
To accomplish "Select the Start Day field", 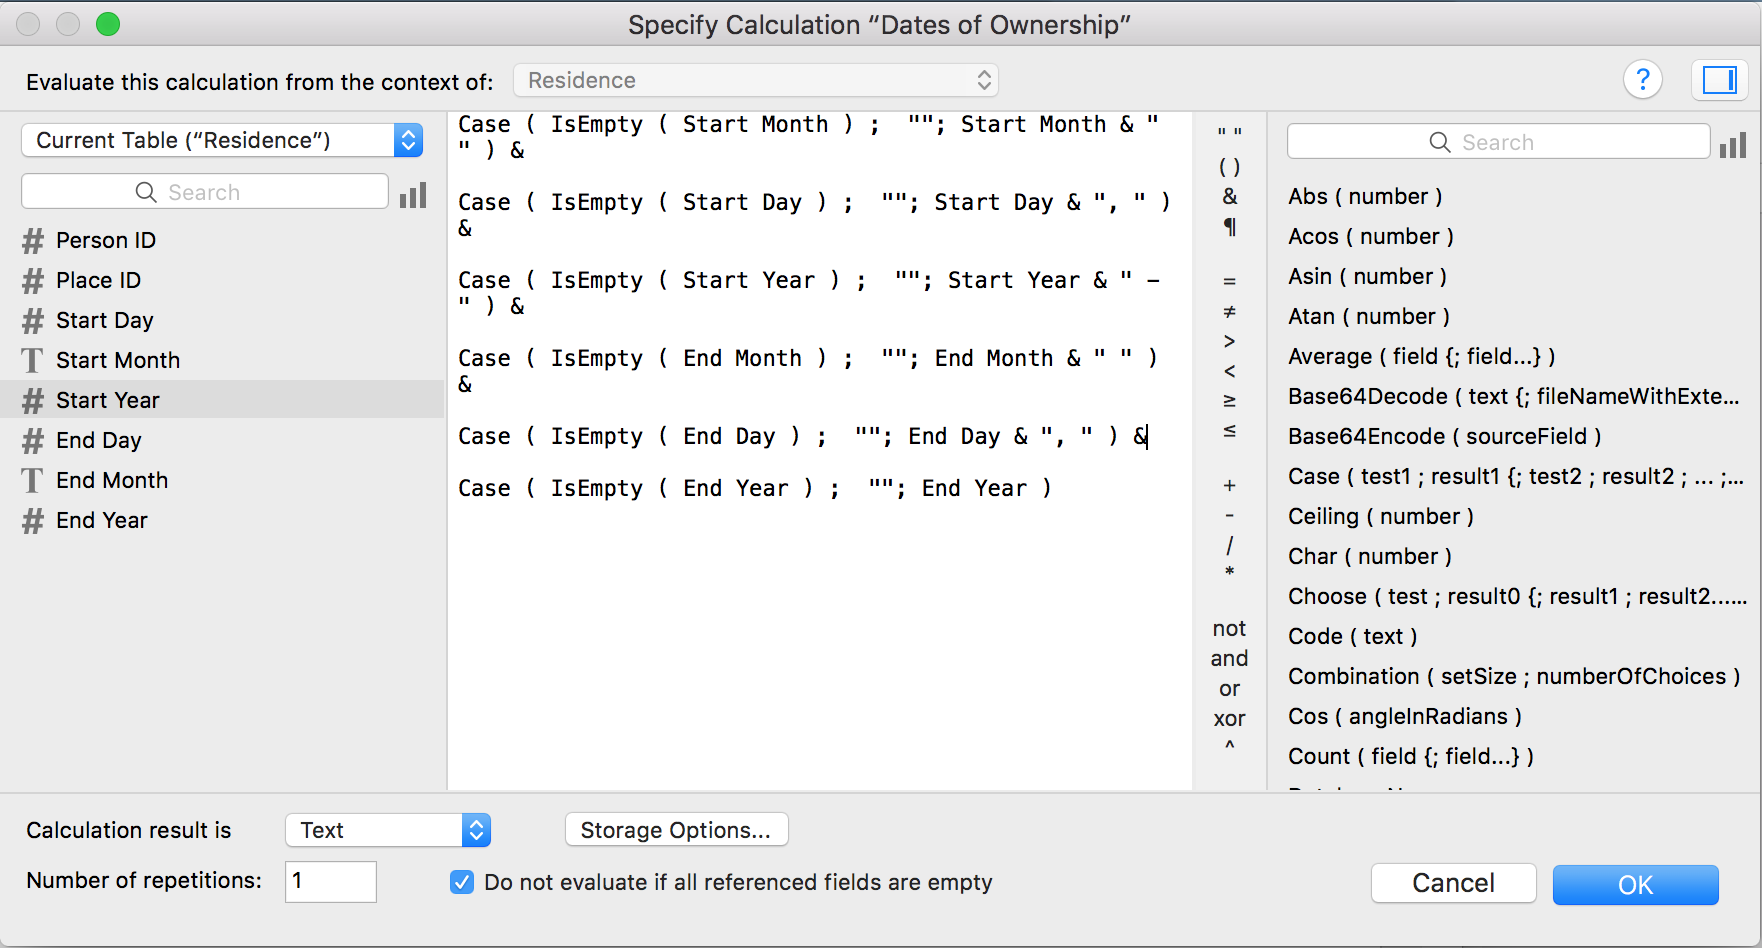I will click(222, 320).
